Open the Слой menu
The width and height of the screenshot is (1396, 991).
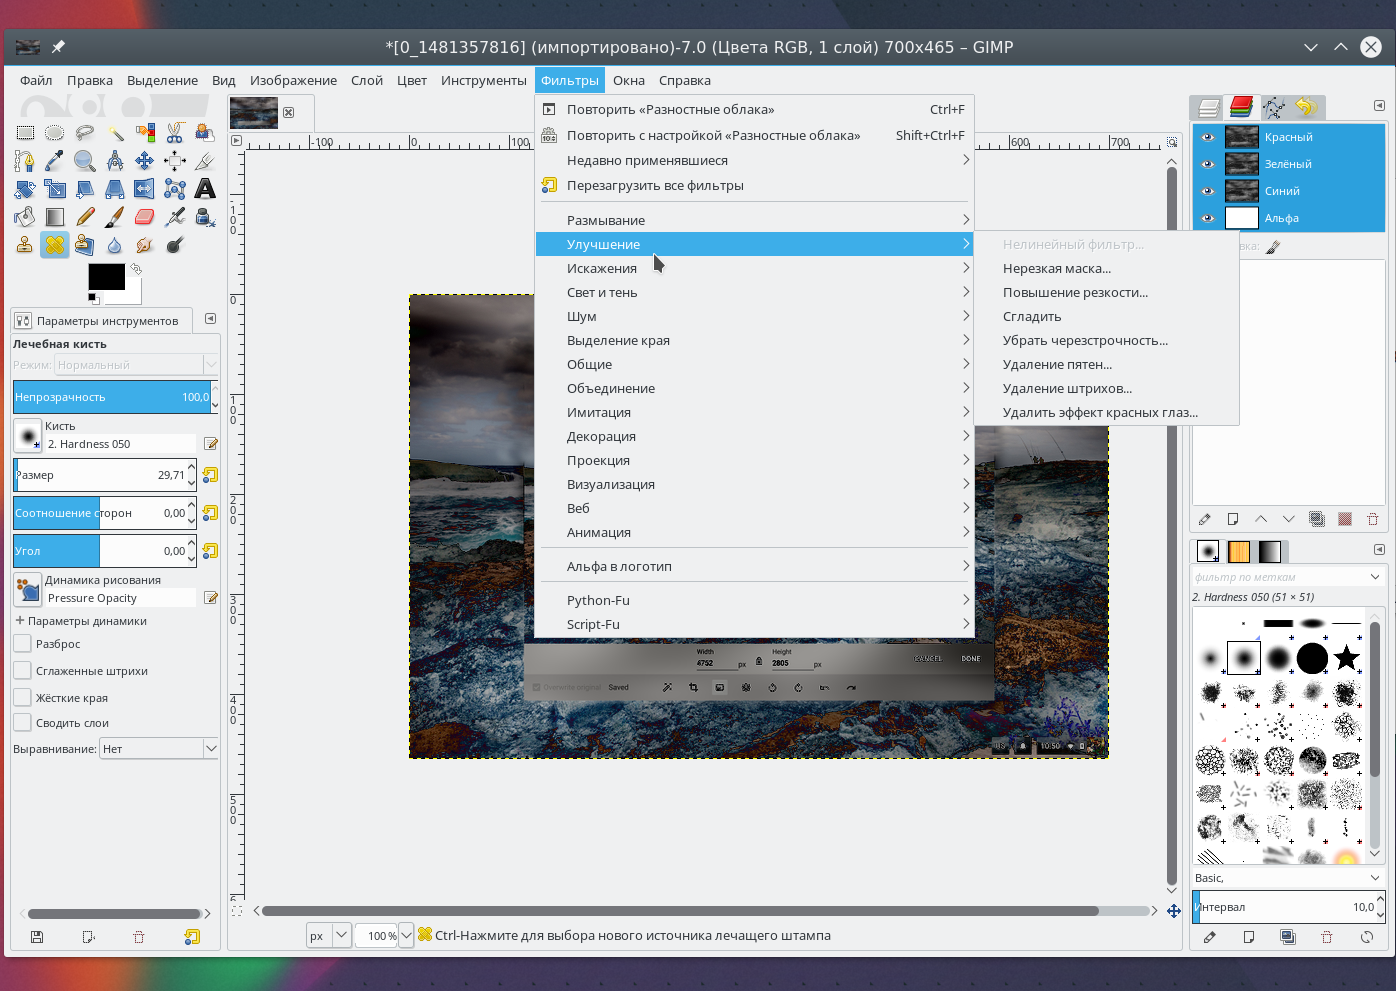pyautogui.click(x=367, y=80)
